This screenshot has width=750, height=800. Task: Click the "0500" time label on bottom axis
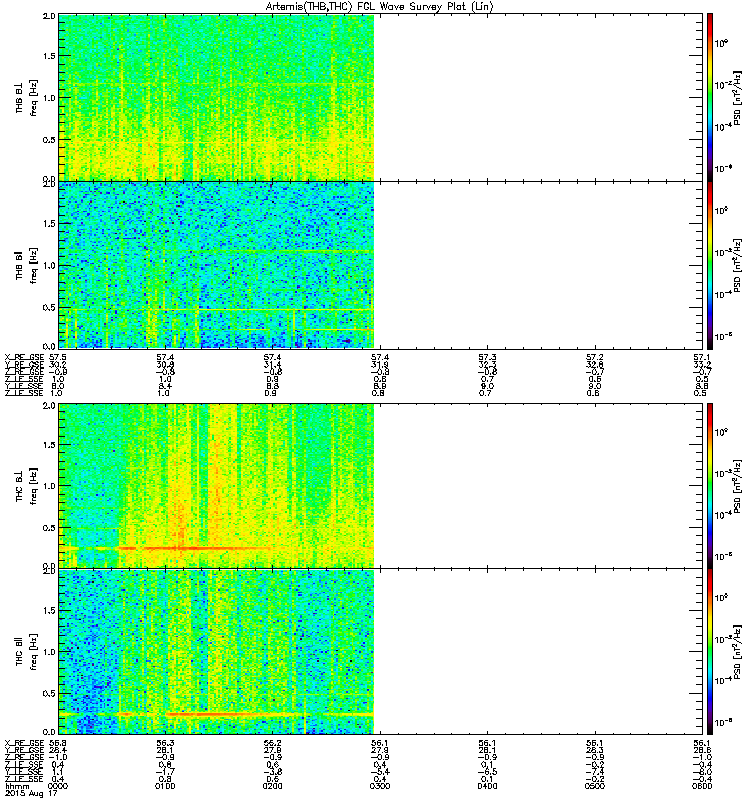point(595,786)
